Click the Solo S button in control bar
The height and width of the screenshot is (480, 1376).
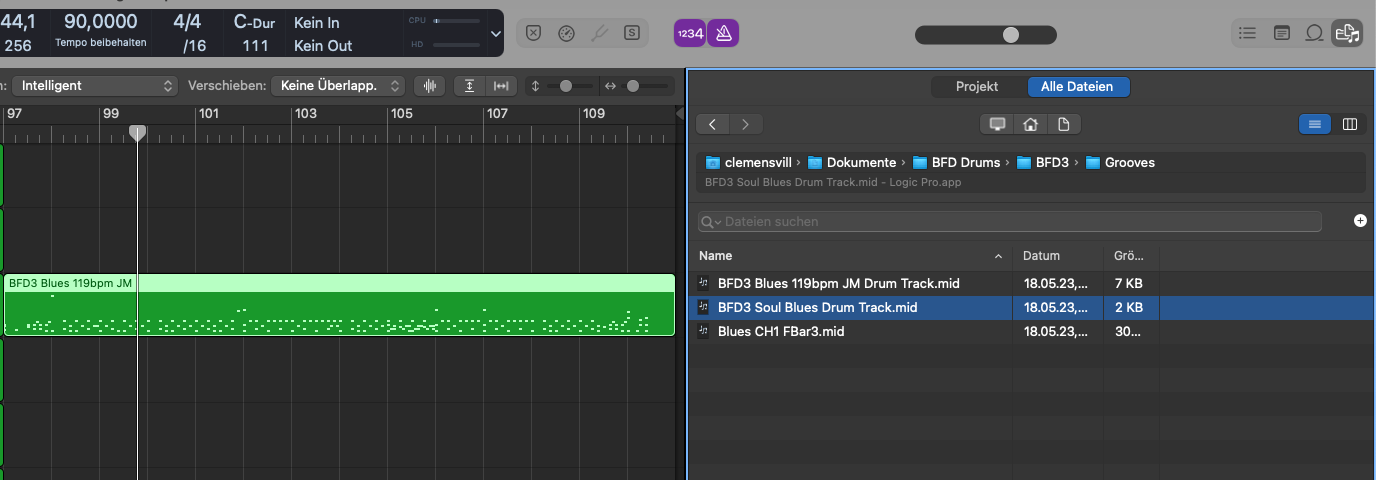pyautogui.click(x=632, y=33)
